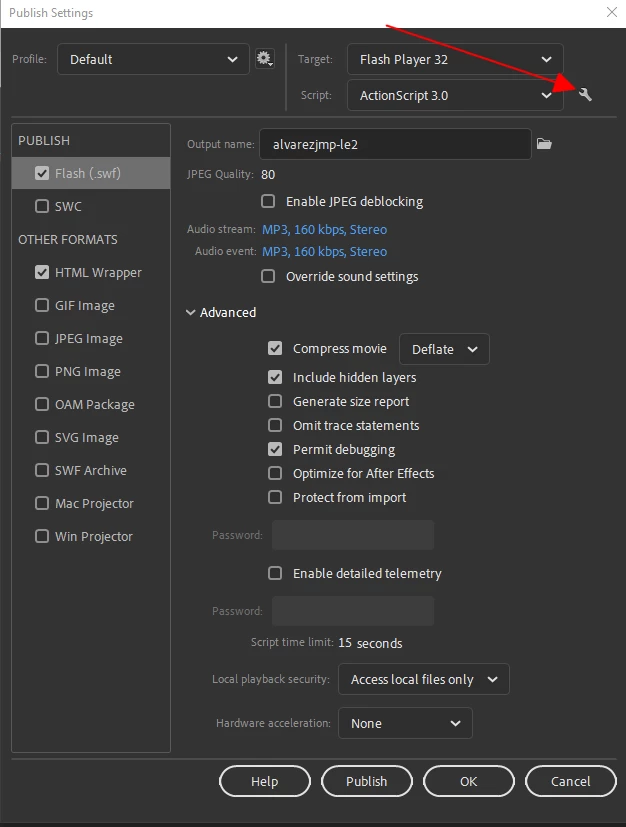The image size is (626, 827).
Task: Expand Script ActionScript 3.0 dropdown
Action: pyautogui.click(x=455, y=95)
